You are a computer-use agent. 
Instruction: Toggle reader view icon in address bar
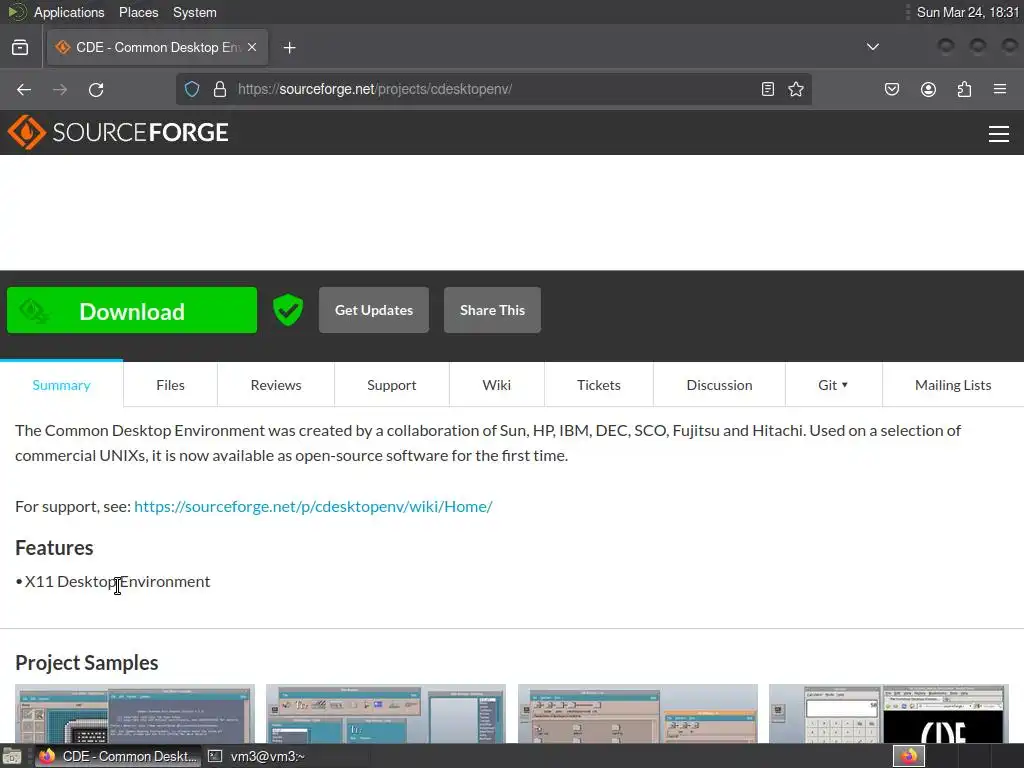768,89
